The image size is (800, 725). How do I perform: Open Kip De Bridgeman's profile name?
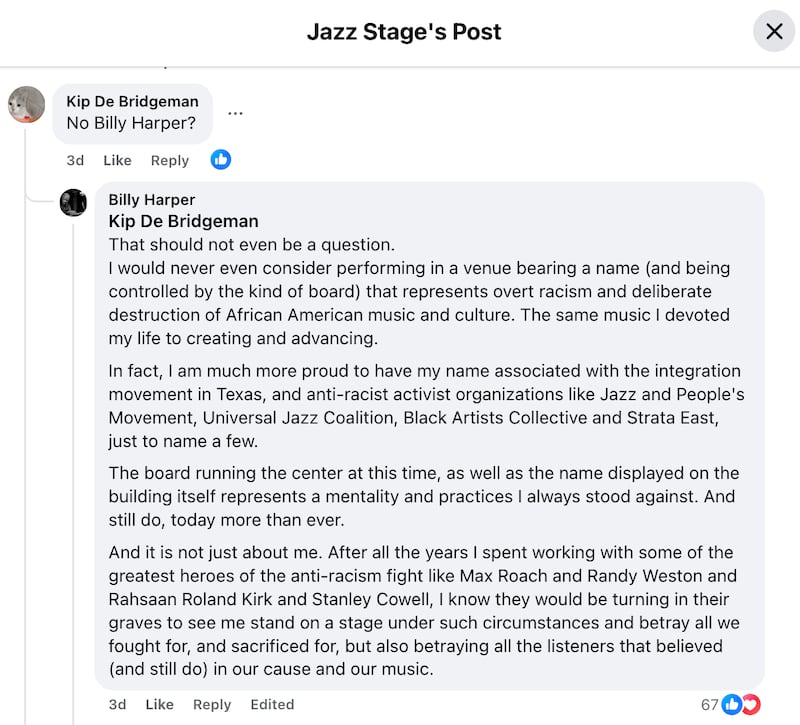coord(132,101)
